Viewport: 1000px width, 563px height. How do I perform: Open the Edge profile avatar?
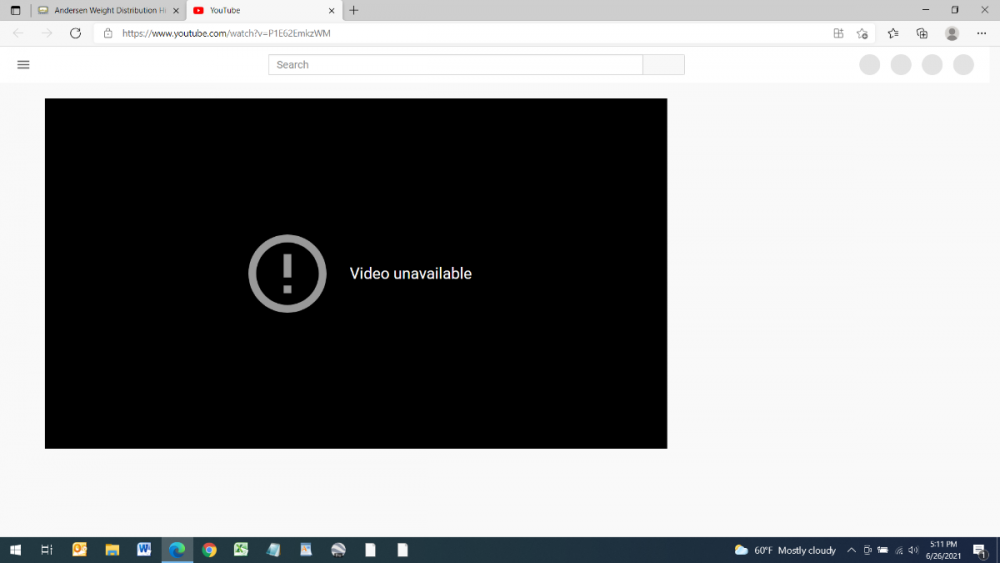952,33
